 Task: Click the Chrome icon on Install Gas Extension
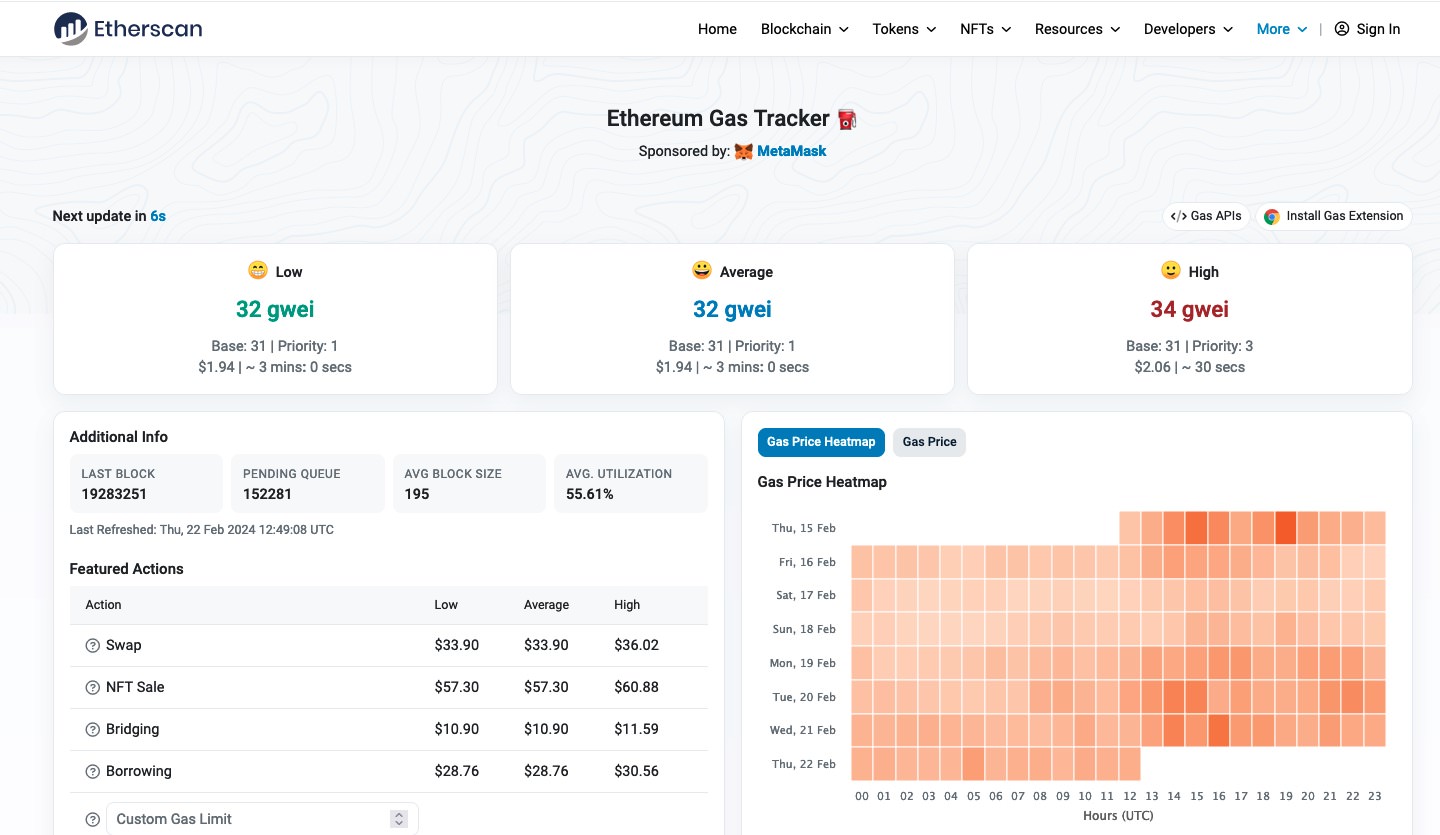click(x=1272, y=216)
